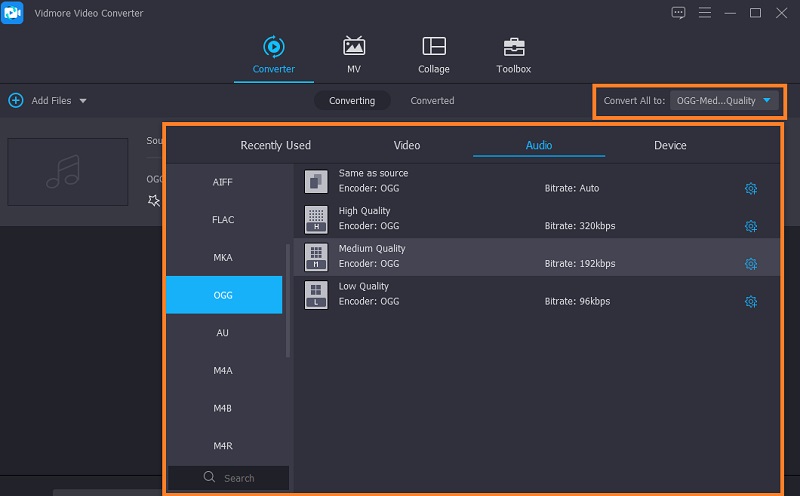
Task: Expand the Add Files dropdown arrow
Action: coord(83,101)
